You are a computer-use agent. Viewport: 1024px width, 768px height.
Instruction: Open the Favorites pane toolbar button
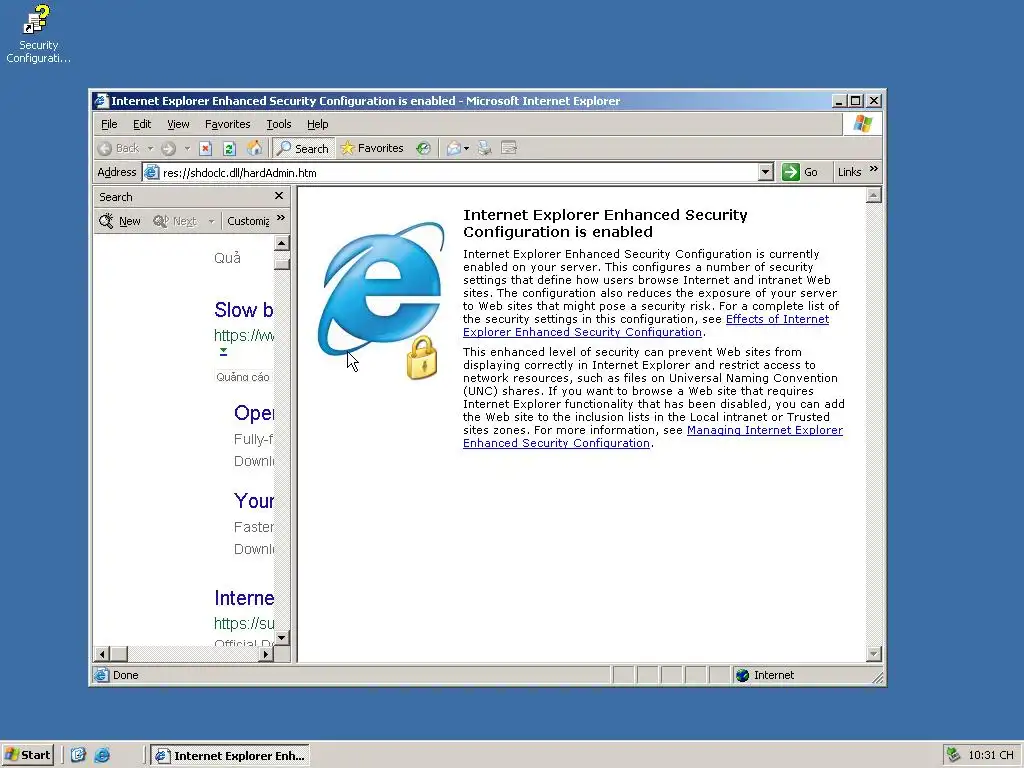click(x=372, y=148)
